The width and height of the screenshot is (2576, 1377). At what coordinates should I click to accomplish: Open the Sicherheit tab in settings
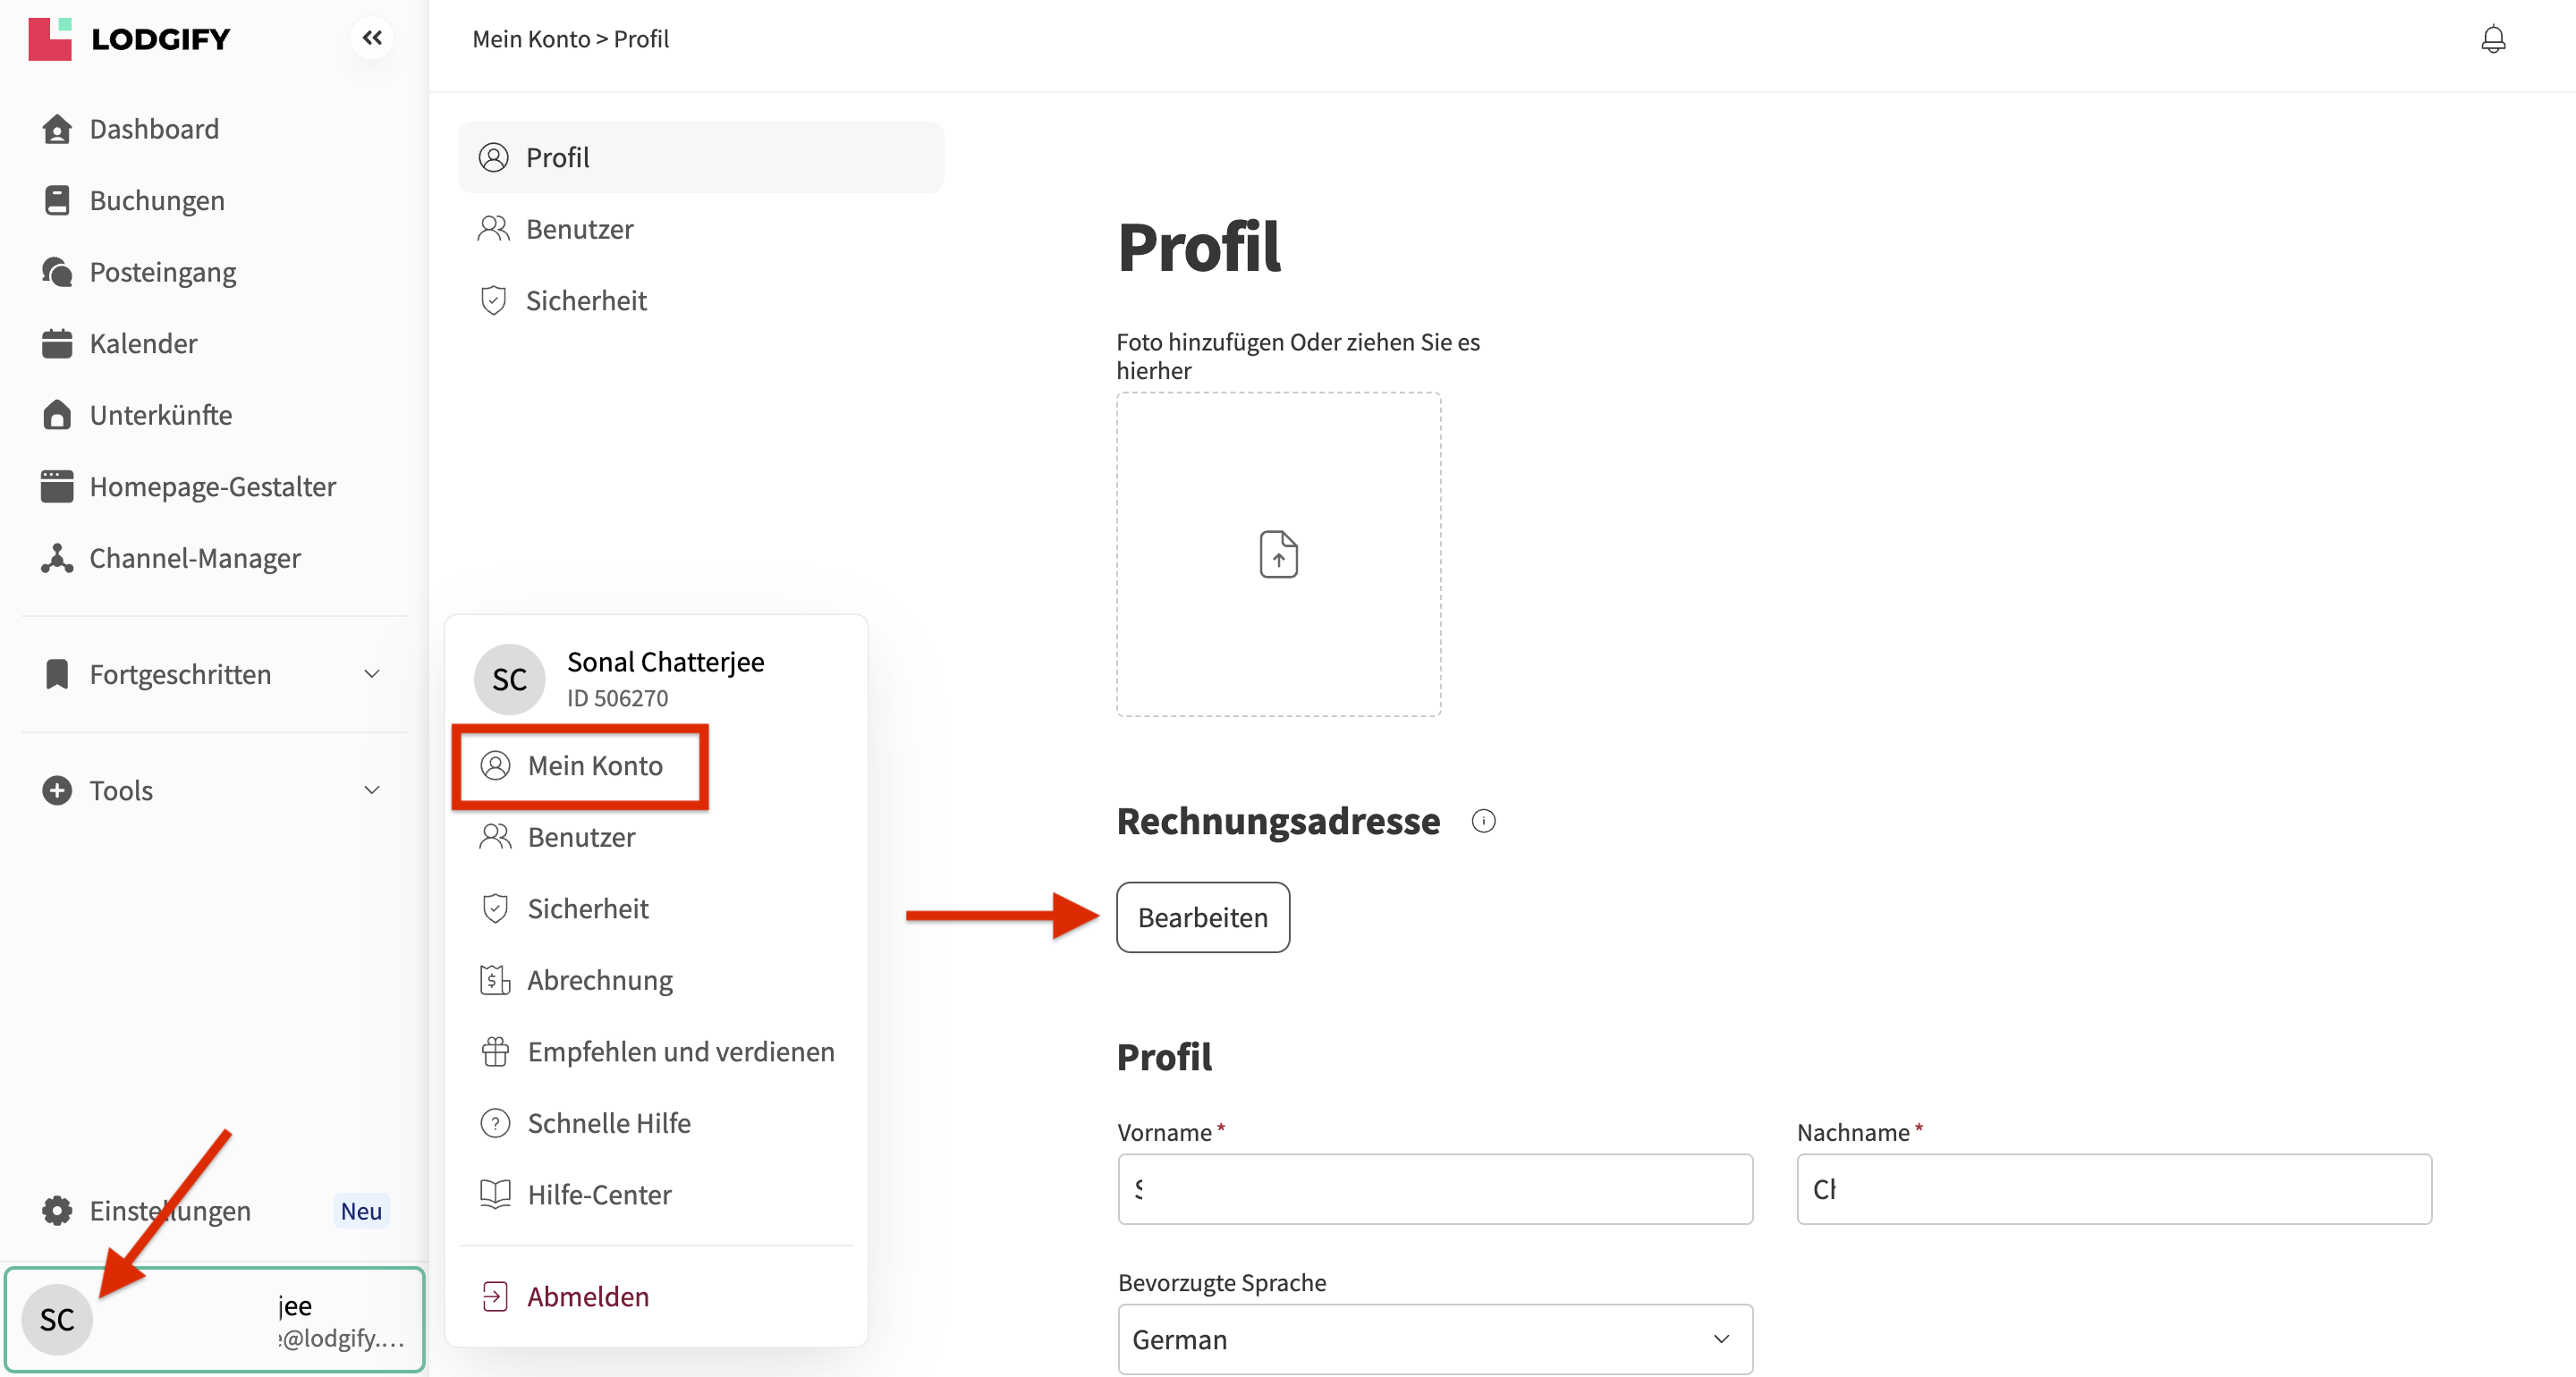(x=586, y=300)
